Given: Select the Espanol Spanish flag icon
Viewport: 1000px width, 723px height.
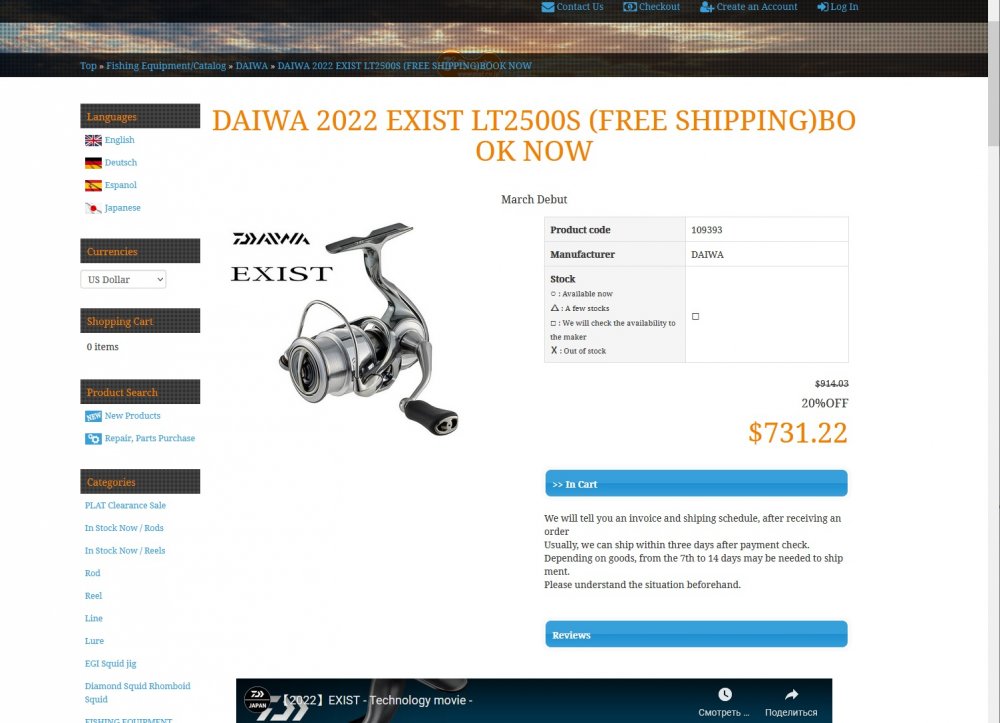Looking at the screenshot, I should [x=93, y=186].
